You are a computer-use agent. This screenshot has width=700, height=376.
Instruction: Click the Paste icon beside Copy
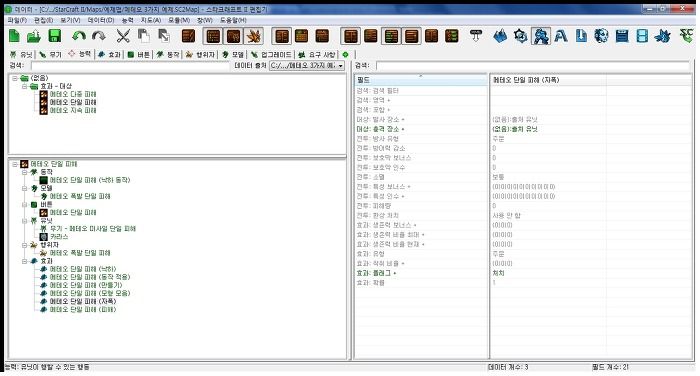point(164,36)
